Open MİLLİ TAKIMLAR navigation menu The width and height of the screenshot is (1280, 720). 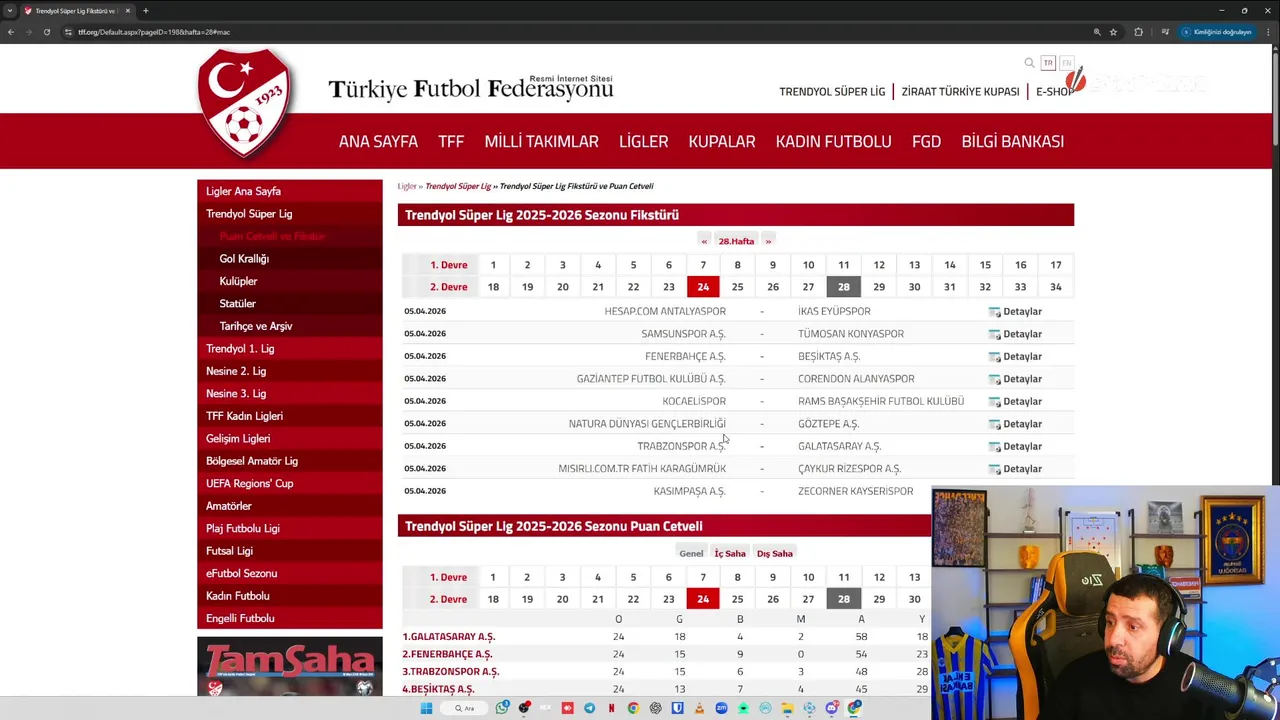coord(541,141)
